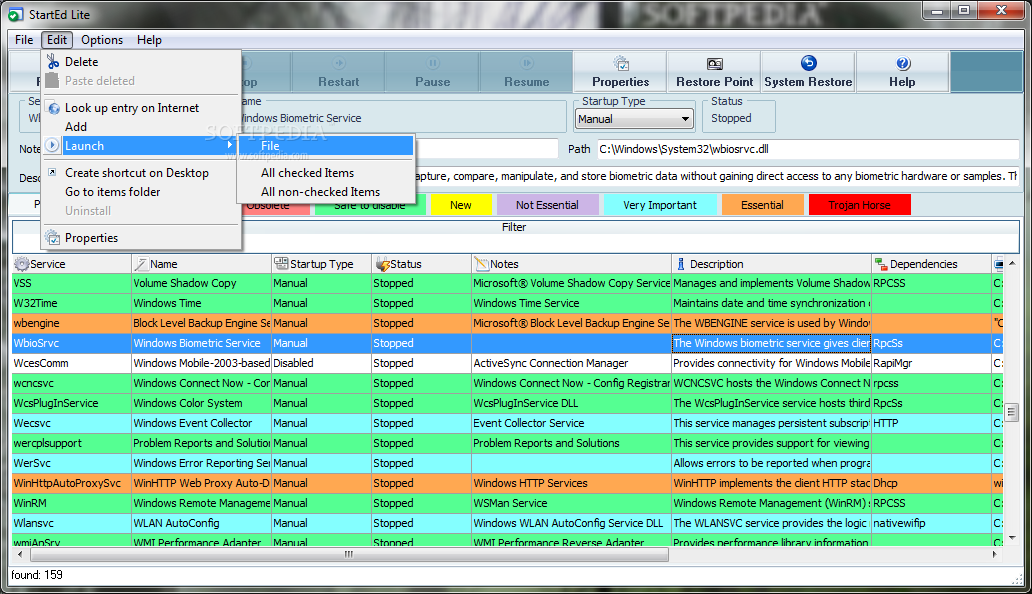Create a Restore Point from toolbar
Screen dimensions: 1032x594
(715, 72)
